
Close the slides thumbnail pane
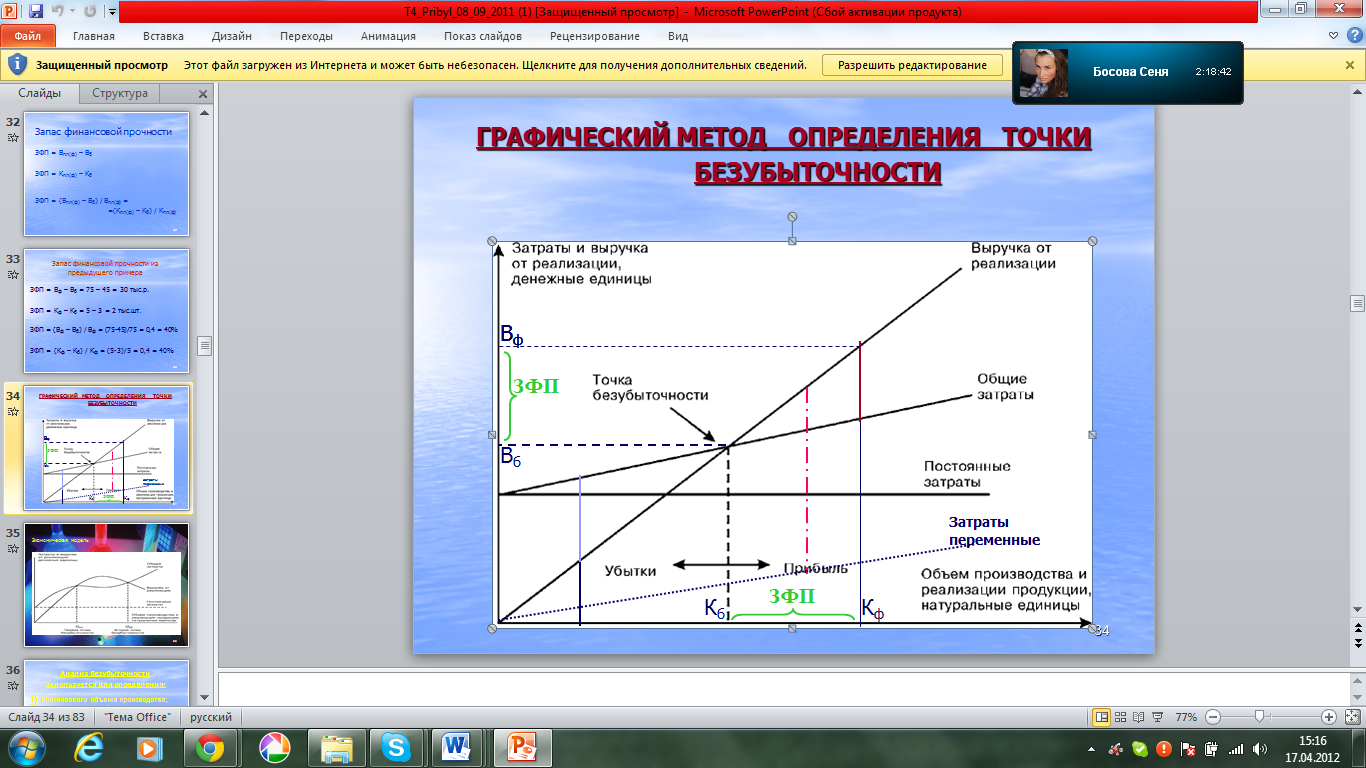pyautogui.click(x=203, y=94)
